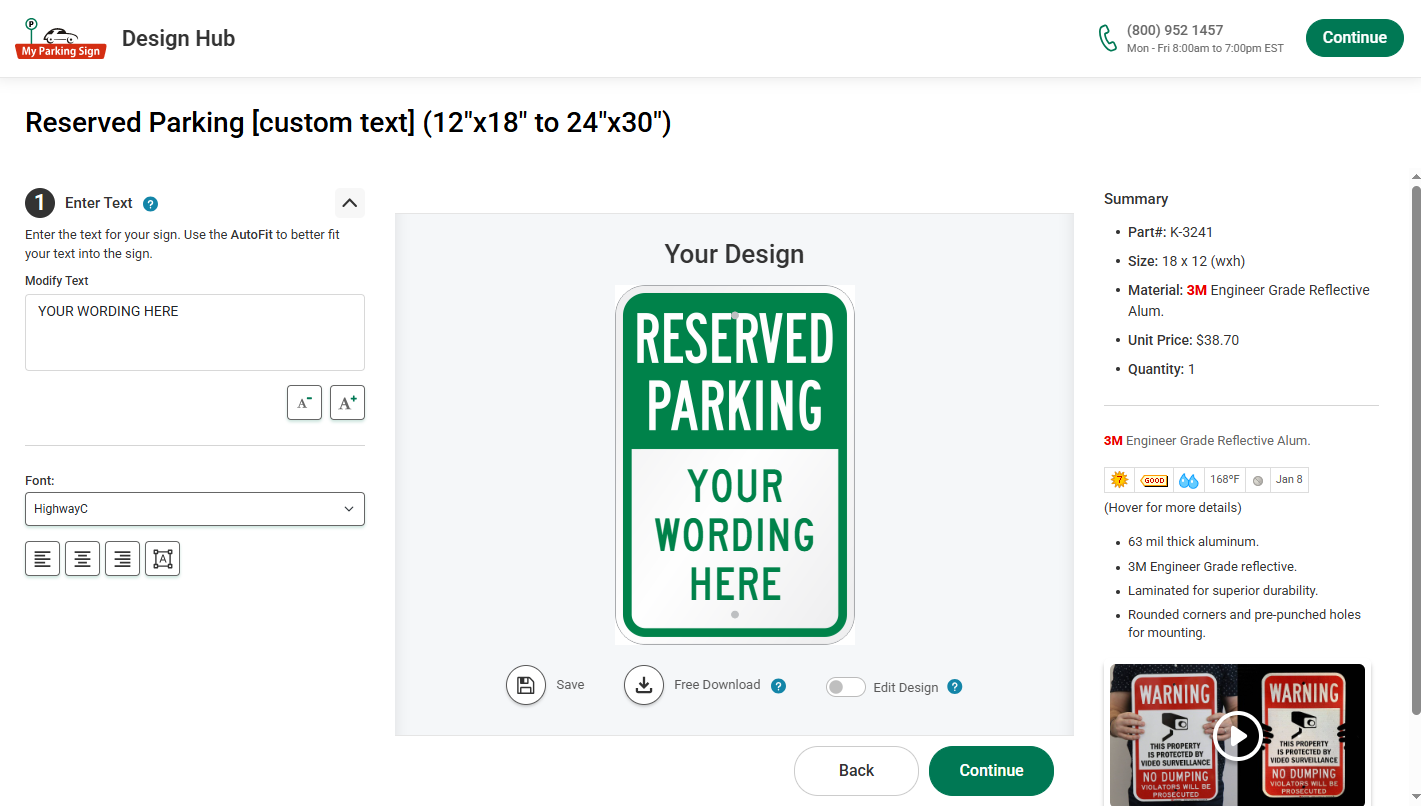
Task: Select the AutoFit text tool
Action: click(162, 558)
